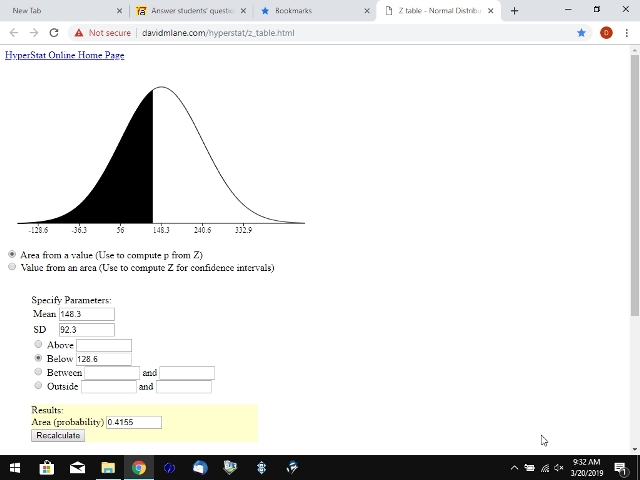Click the second Outside input field
Image resolution: width=640 pixels, height=480 pixels.
184,387
